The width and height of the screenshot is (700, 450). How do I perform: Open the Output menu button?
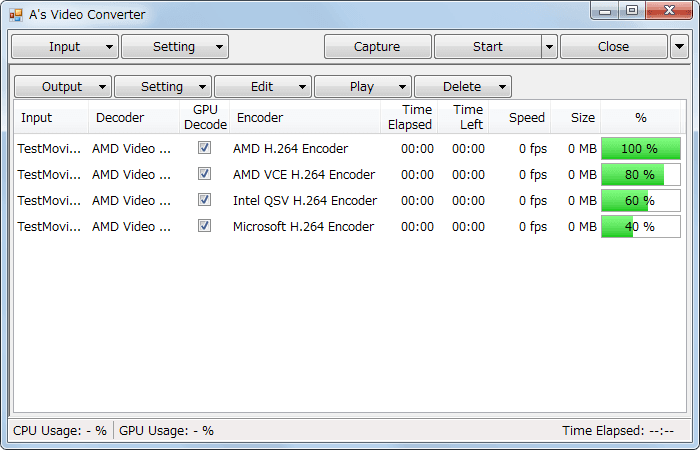pos(62,87)
